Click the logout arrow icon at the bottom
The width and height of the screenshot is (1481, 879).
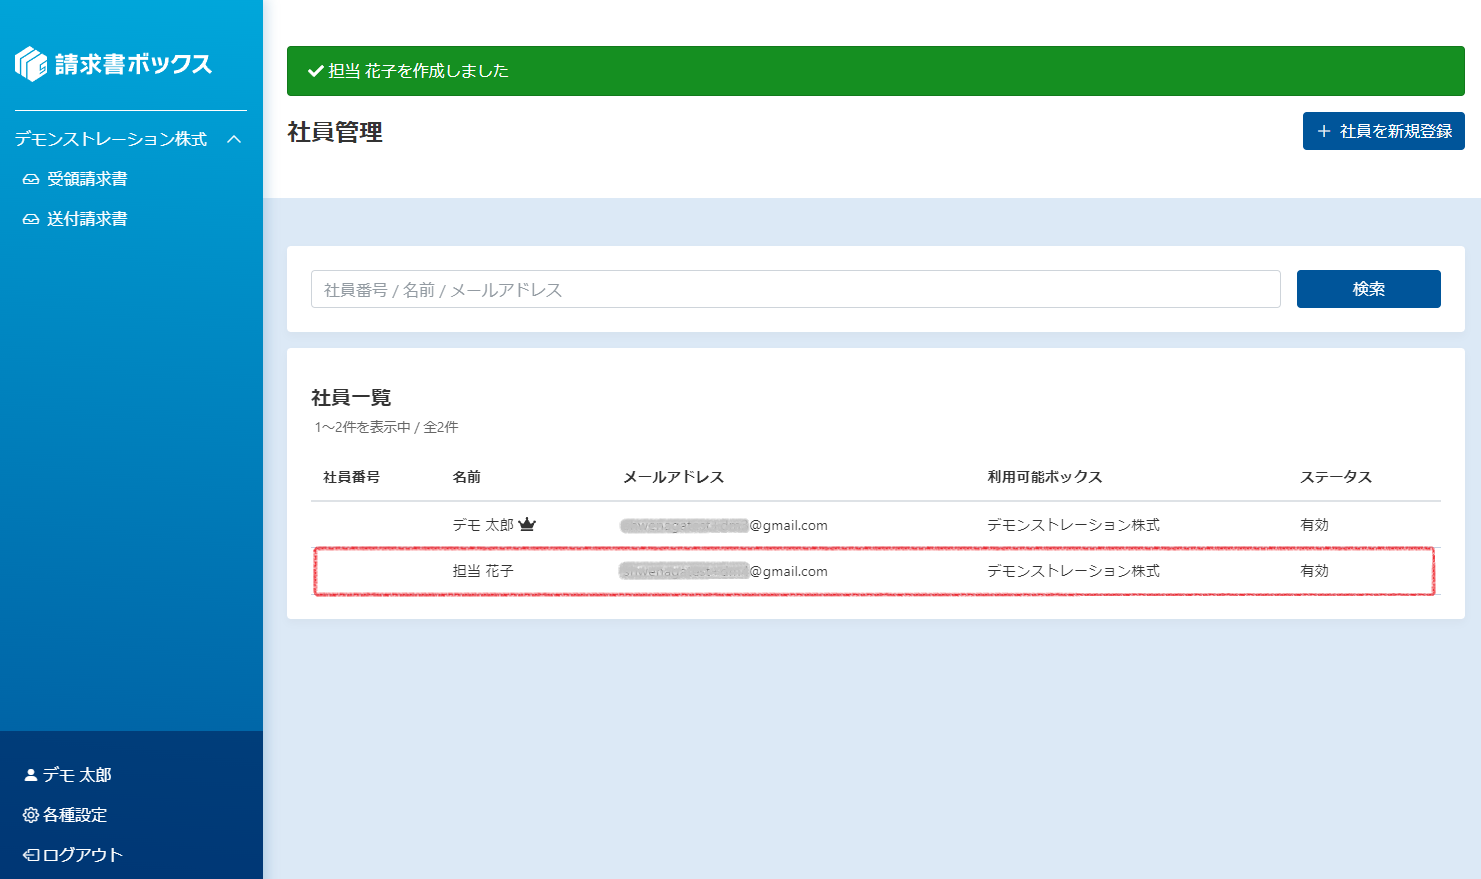pyautogui.click(x=31, y=855)
